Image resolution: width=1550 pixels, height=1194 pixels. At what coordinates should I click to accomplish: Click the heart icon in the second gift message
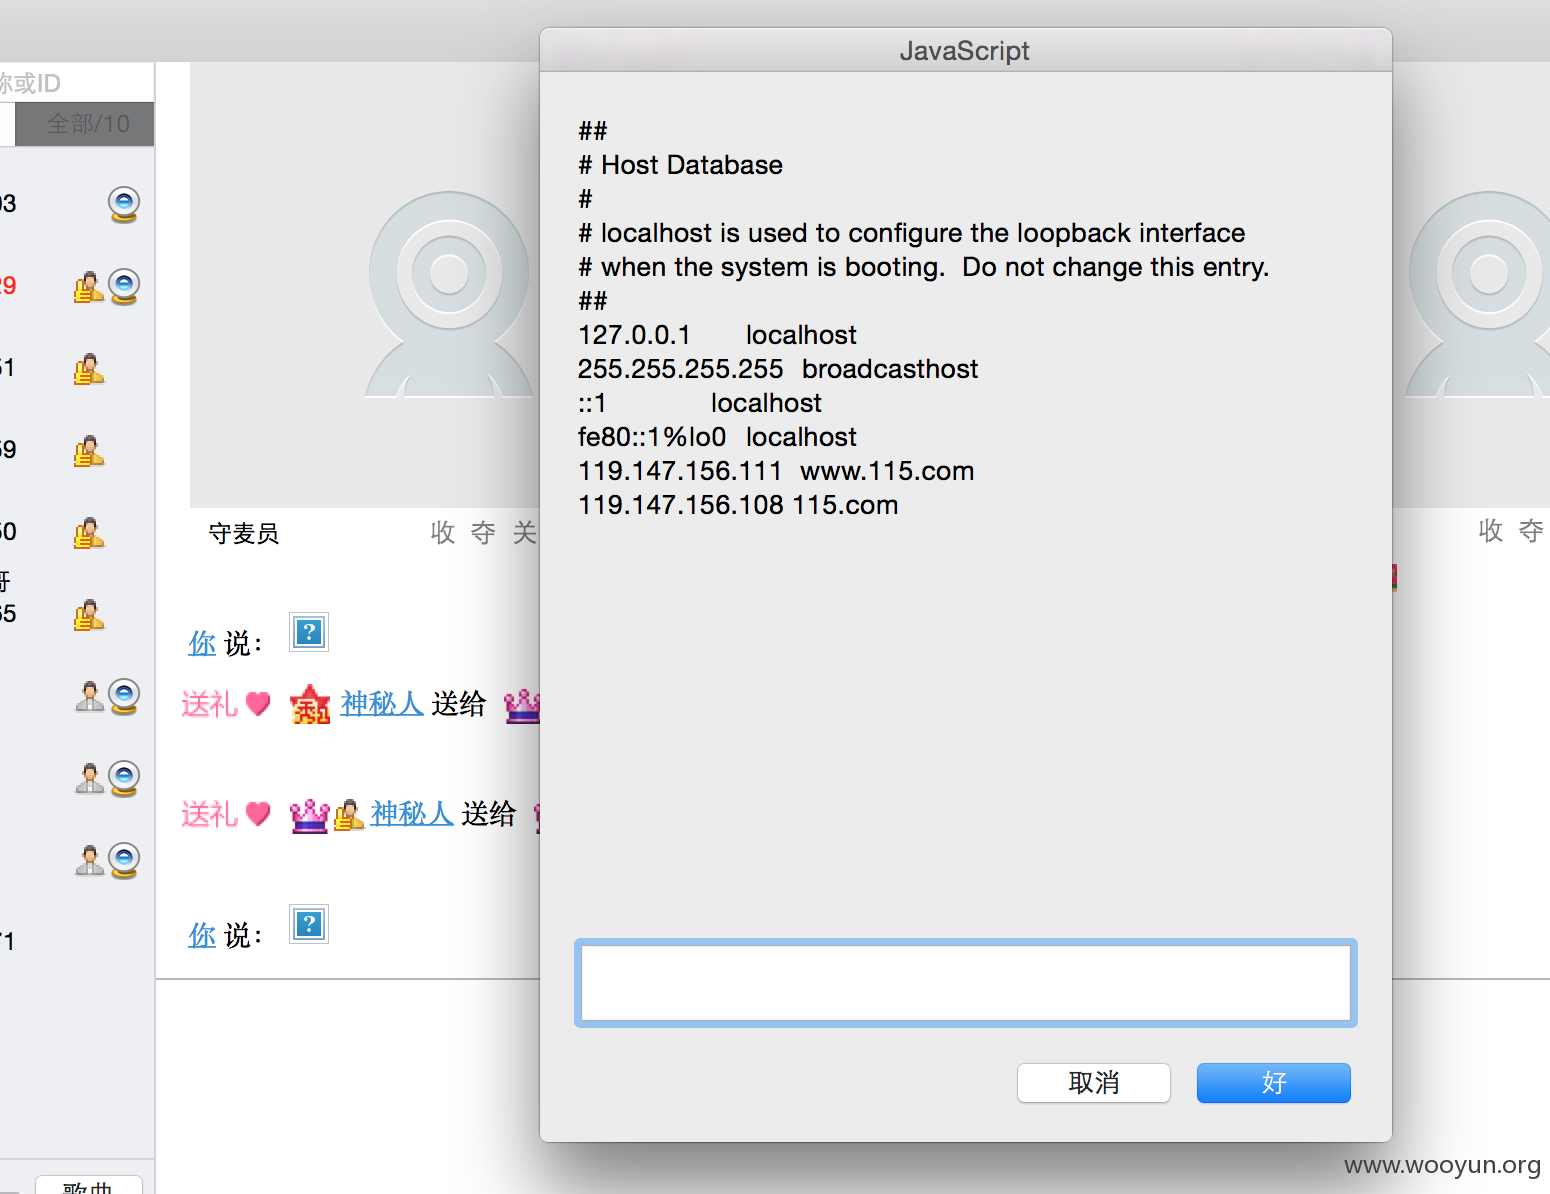tap(258, 814)
